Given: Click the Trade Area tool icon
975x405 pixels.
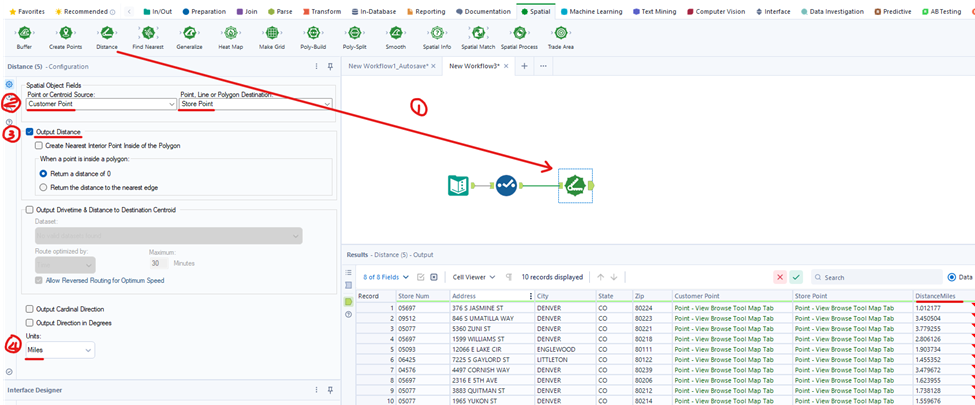Looking at the screenshot, I should [x=560, y=34].
